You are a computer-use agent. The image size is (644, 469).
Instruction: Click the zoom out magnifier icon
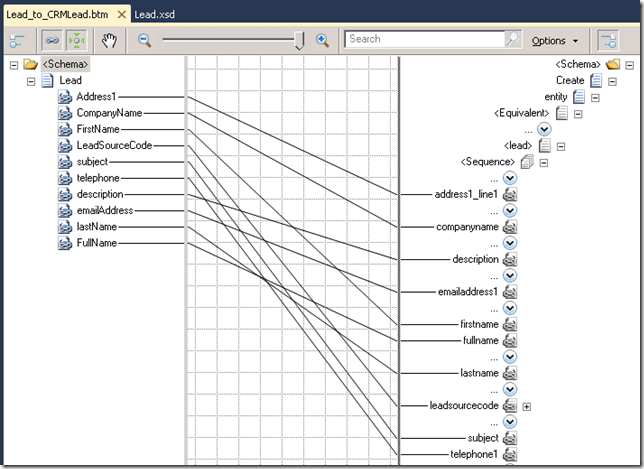pyautogui.click(x=144, y=40)
